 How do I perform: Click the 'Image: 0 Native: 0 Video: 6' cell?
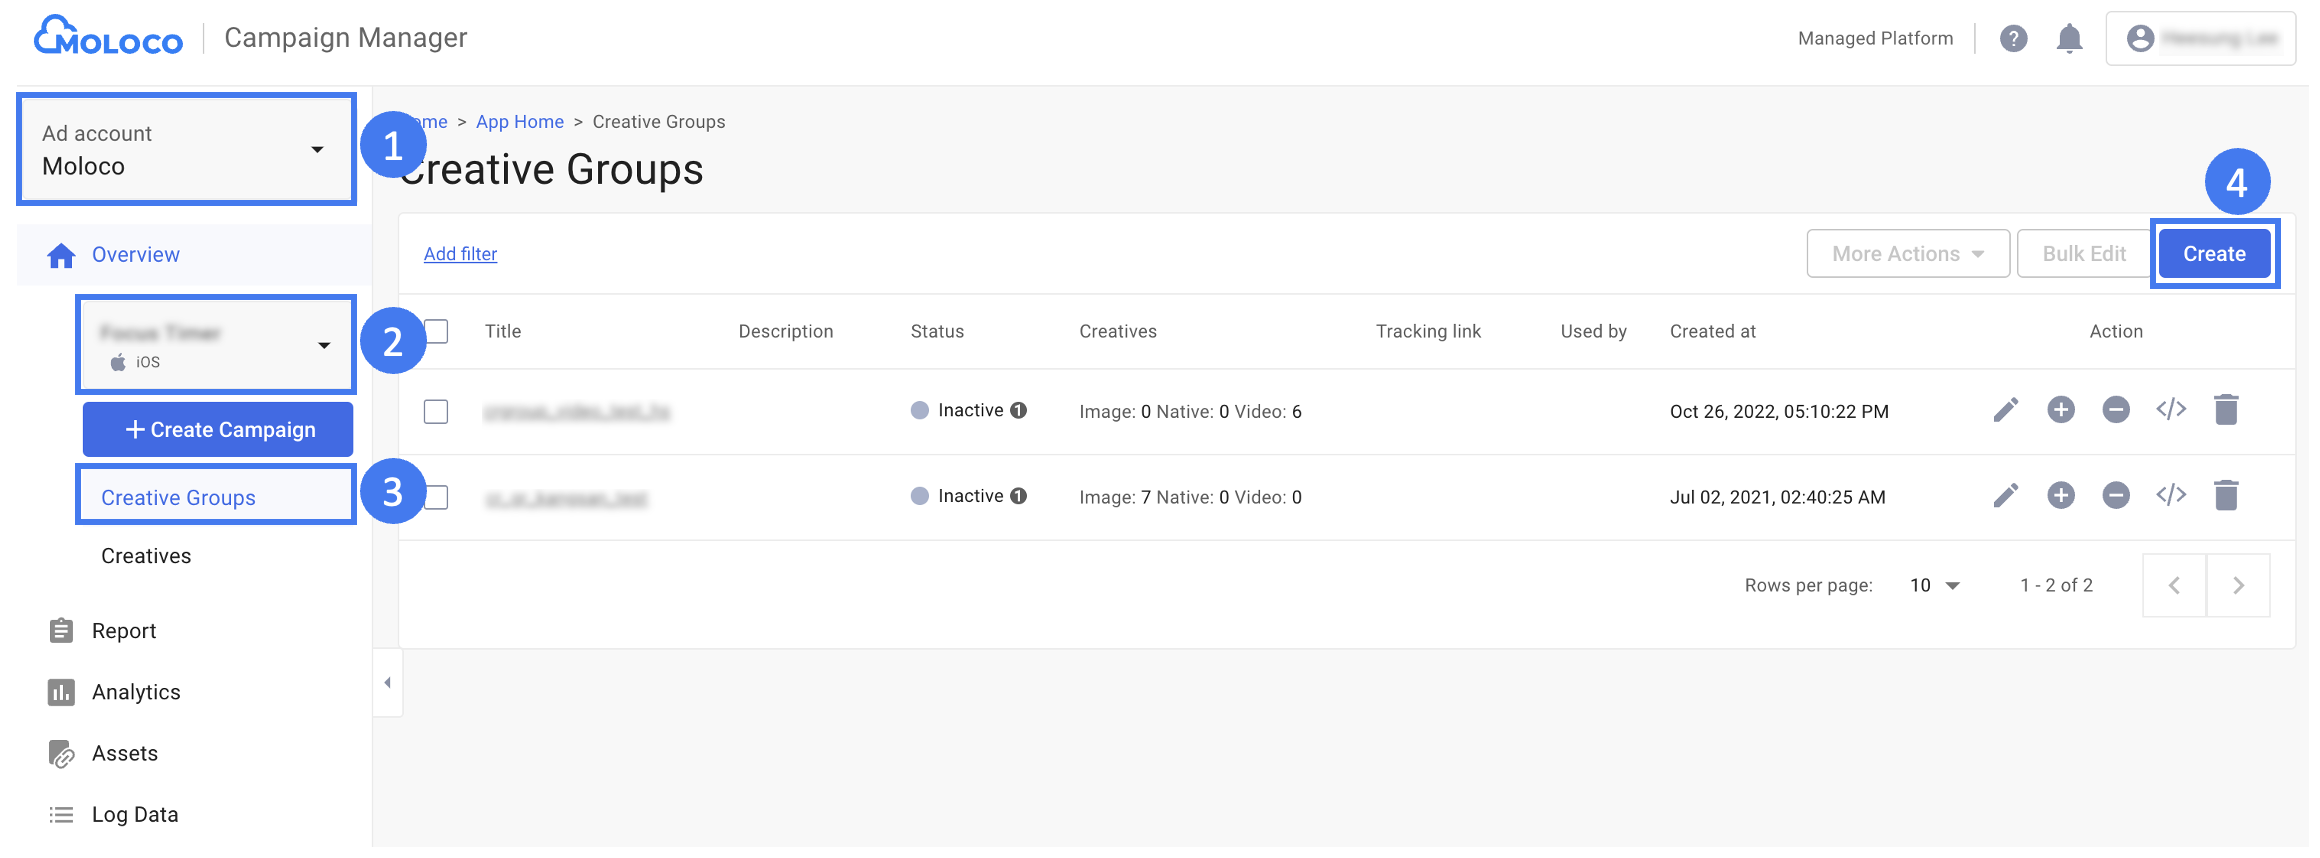(x=1190, y=412)
